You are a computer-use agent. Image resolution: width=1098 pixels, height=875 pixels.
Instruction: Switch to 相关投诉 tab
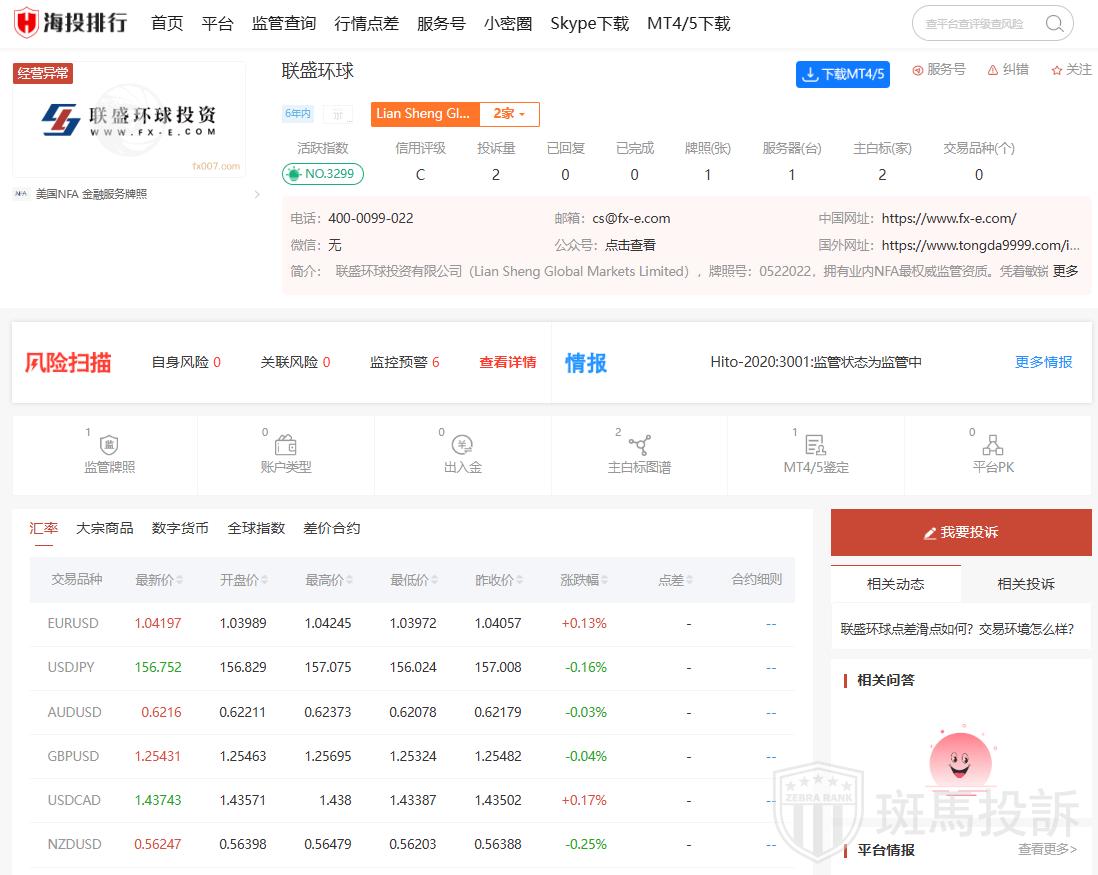click(1026, 584)
